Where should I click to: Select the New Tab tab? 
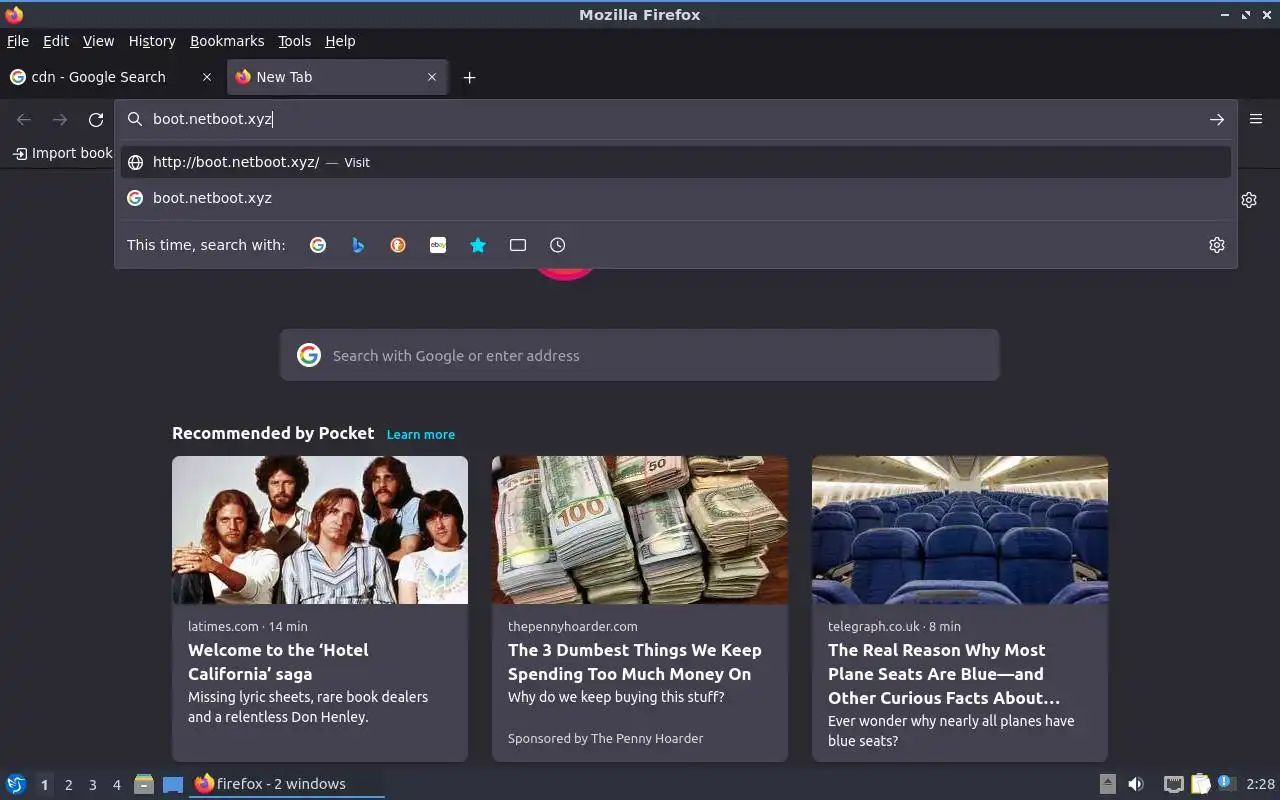(x=338, y=77)
